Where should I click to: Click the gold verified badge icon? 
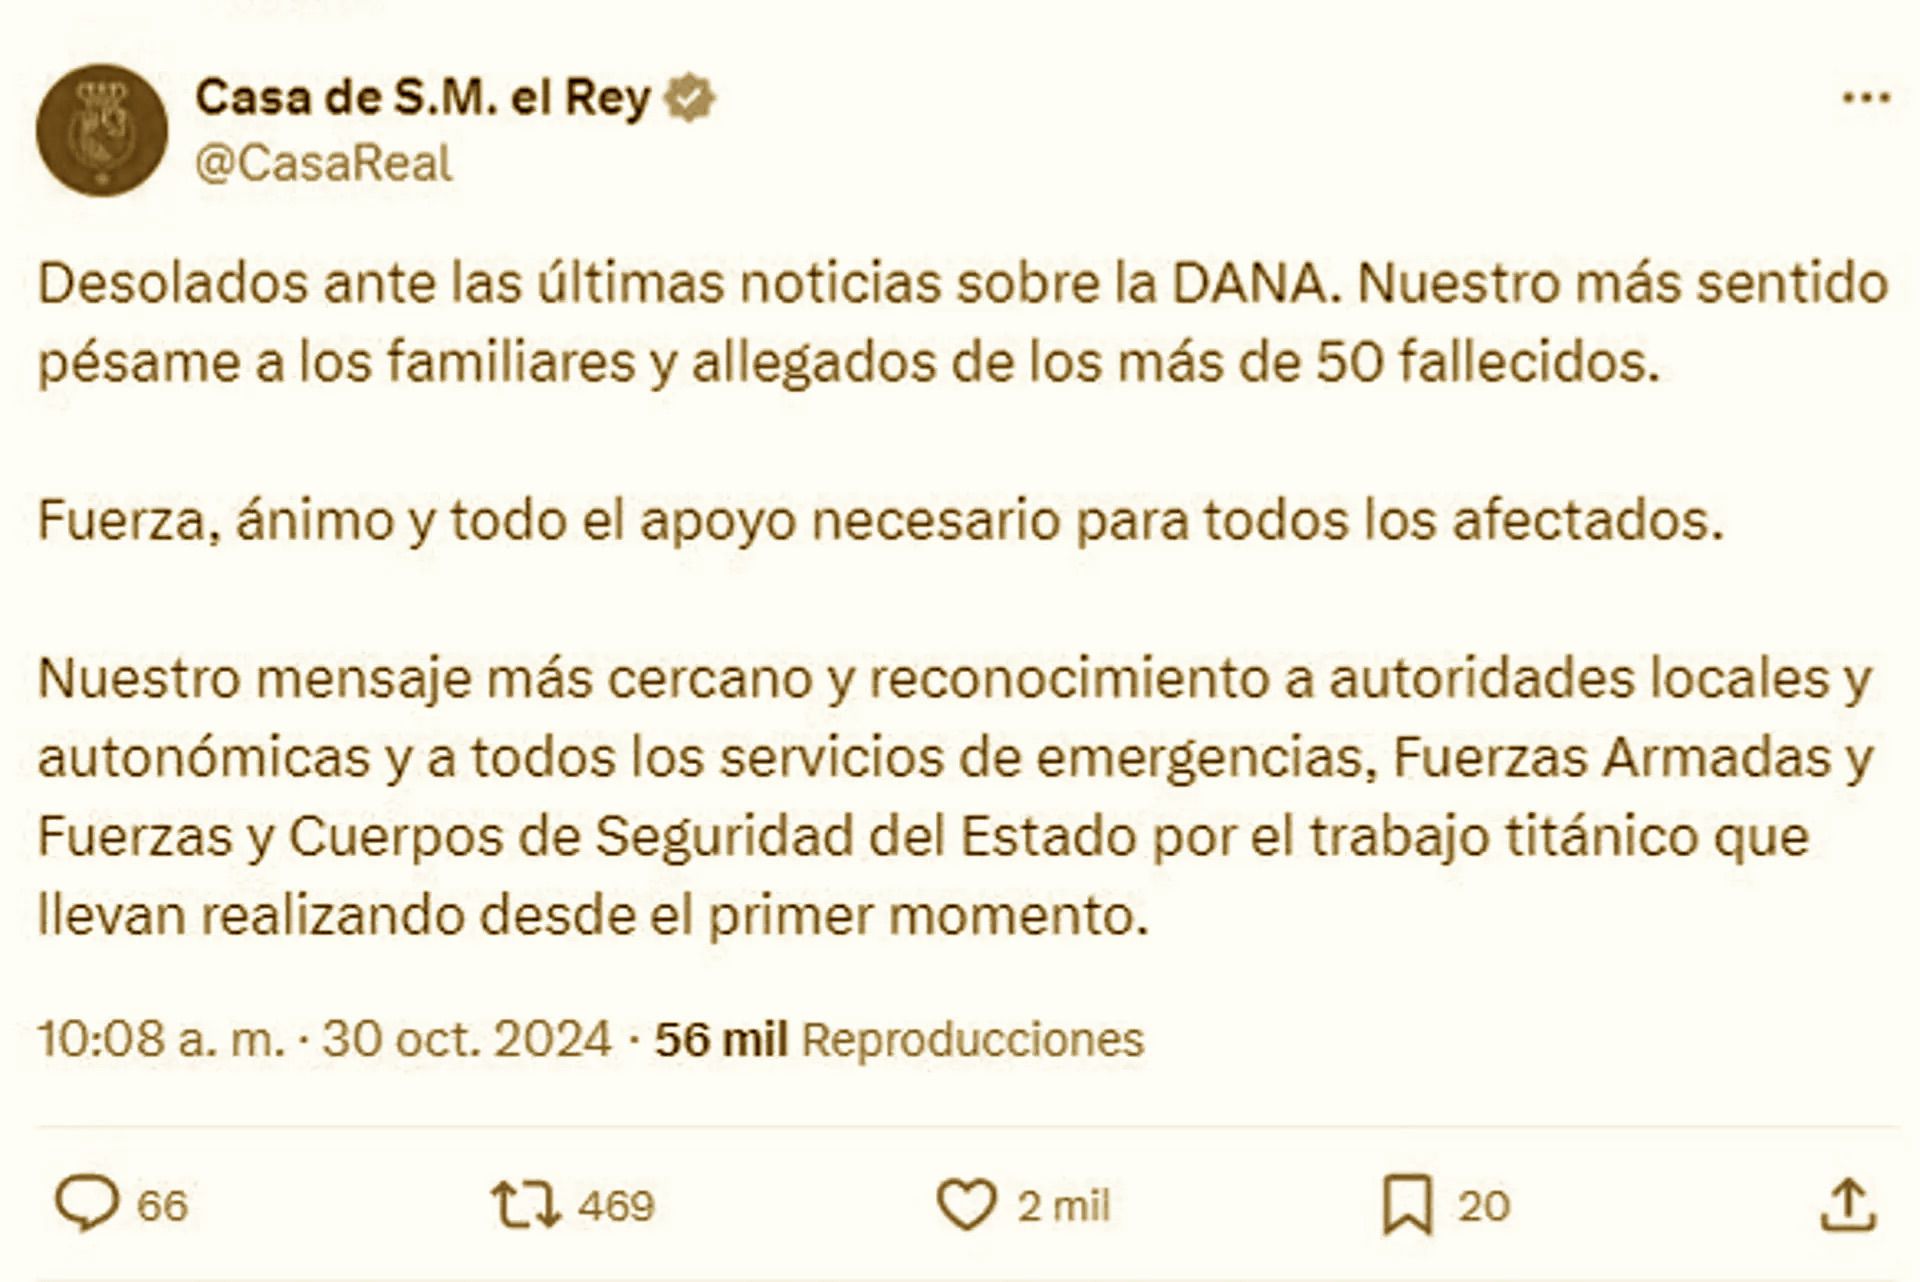point(690,98)
